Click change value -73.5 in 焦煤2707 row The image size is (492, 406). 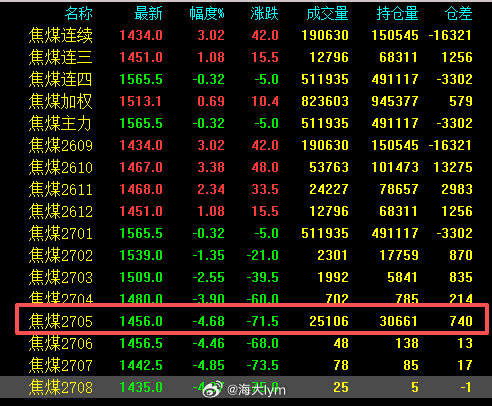pos(263,365)
